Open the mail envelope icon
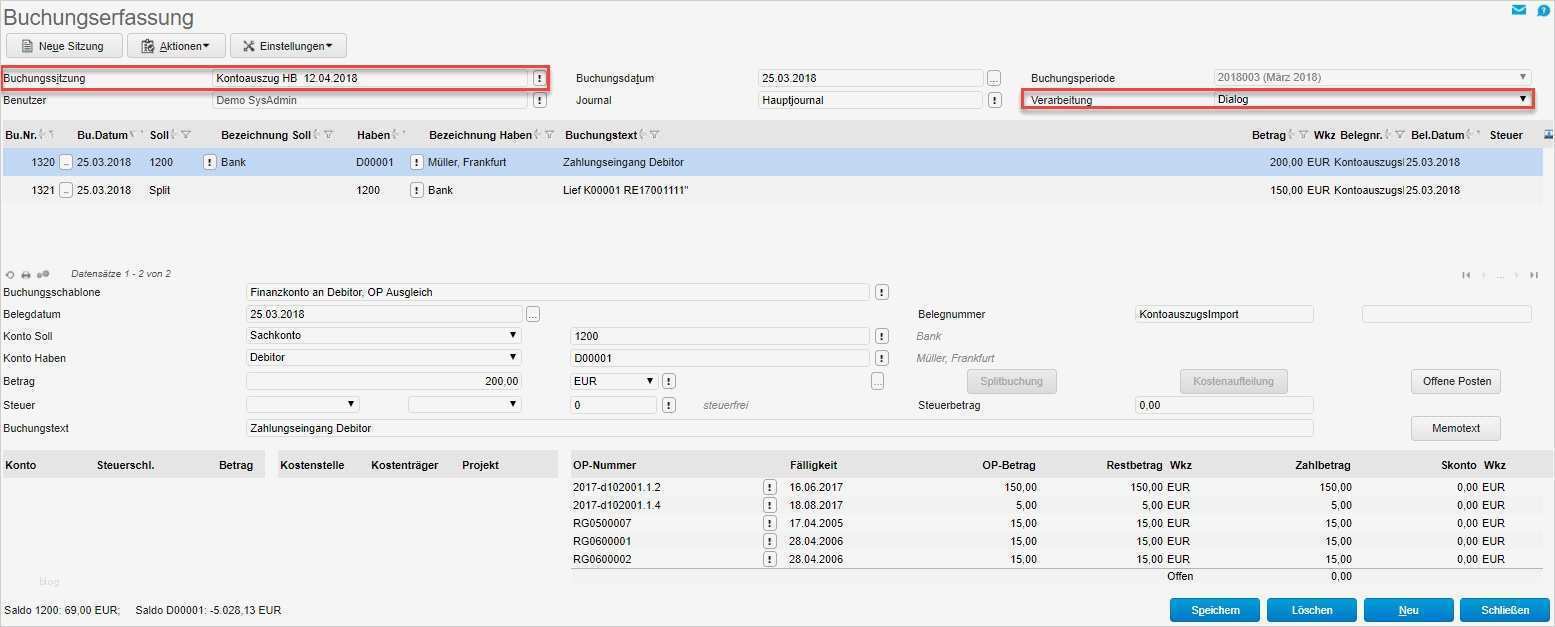This screenshot has height=627, width=1555. 1519,10
